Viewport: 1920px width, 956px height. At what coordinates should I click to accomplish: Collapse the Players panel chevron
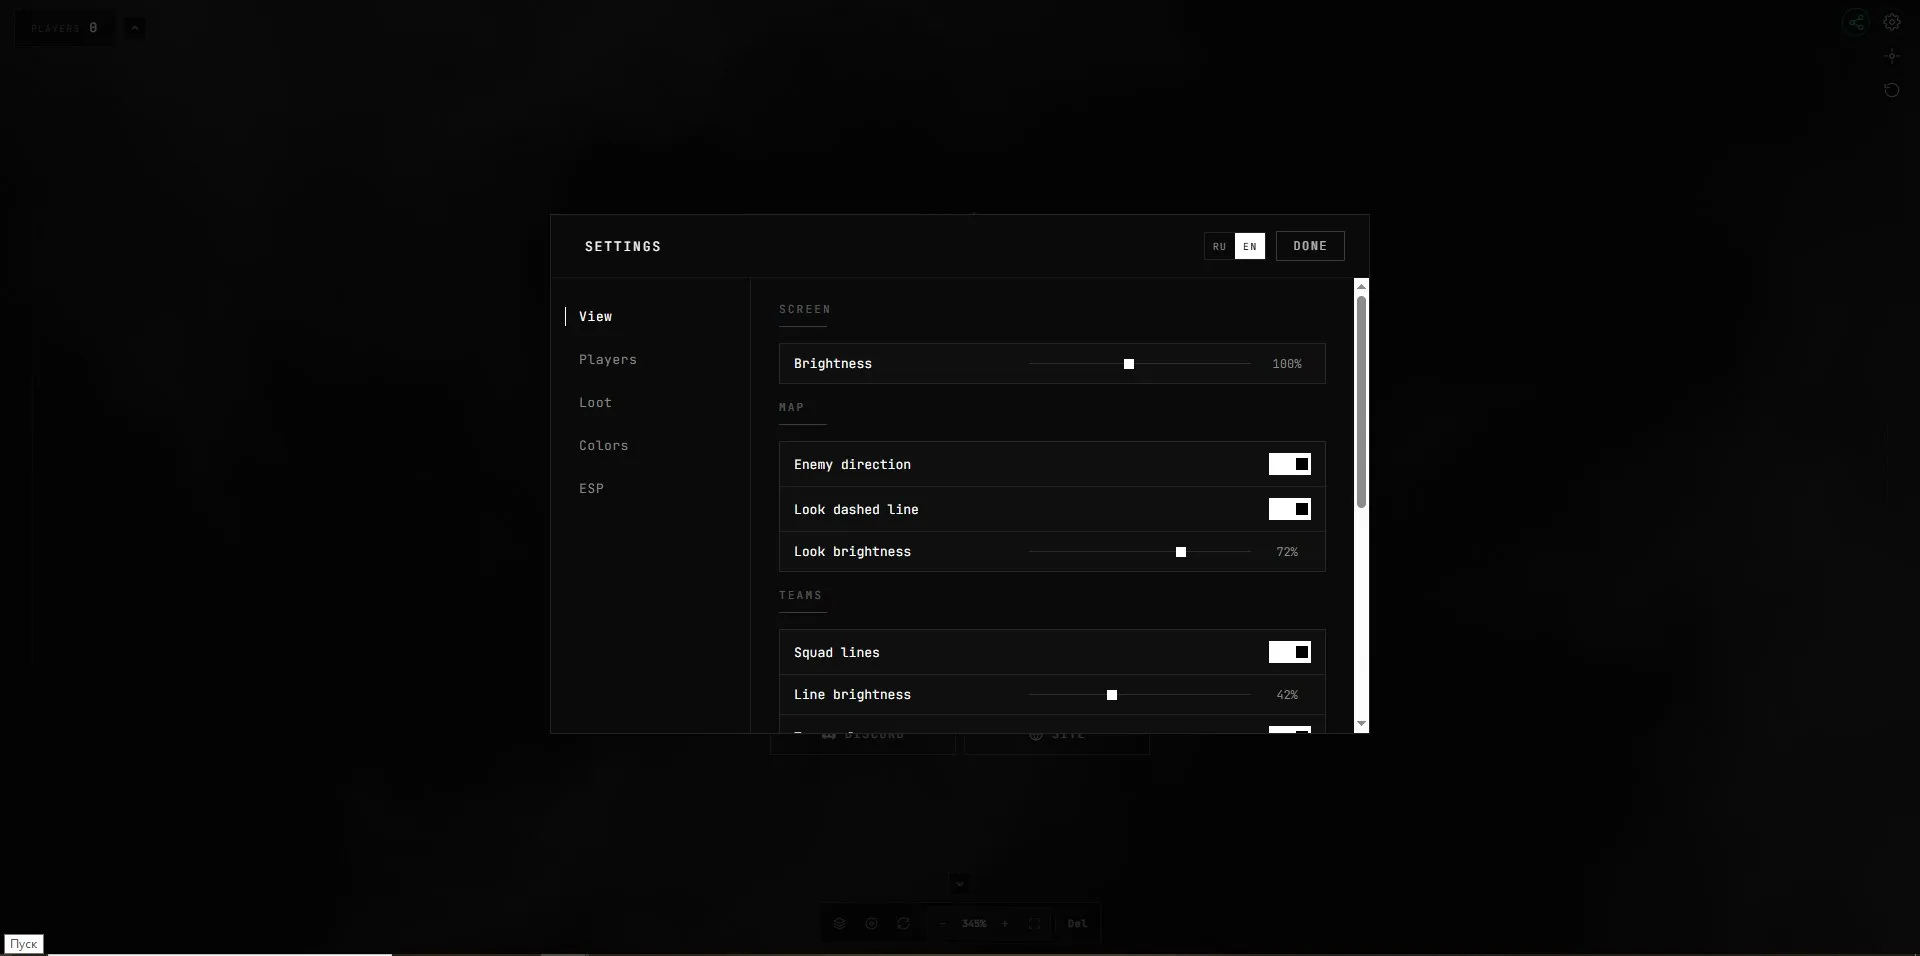click(x=135, y=28)
